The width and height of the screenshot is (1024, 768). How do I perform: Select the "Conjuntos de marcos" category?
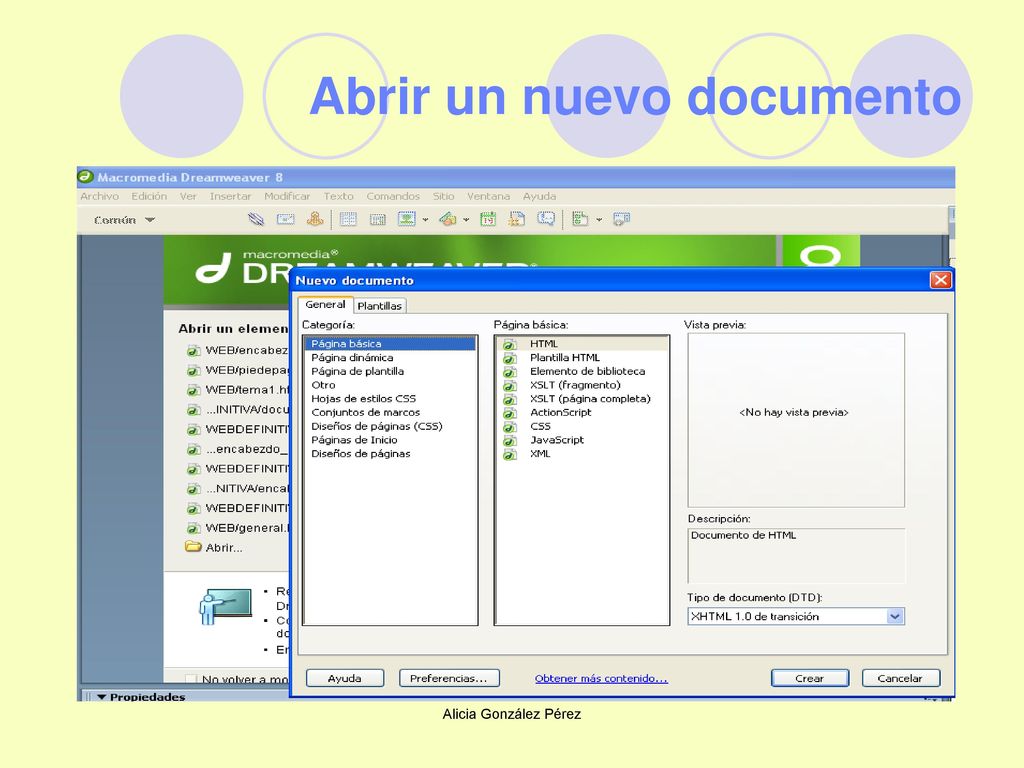[x=390, y=412]
